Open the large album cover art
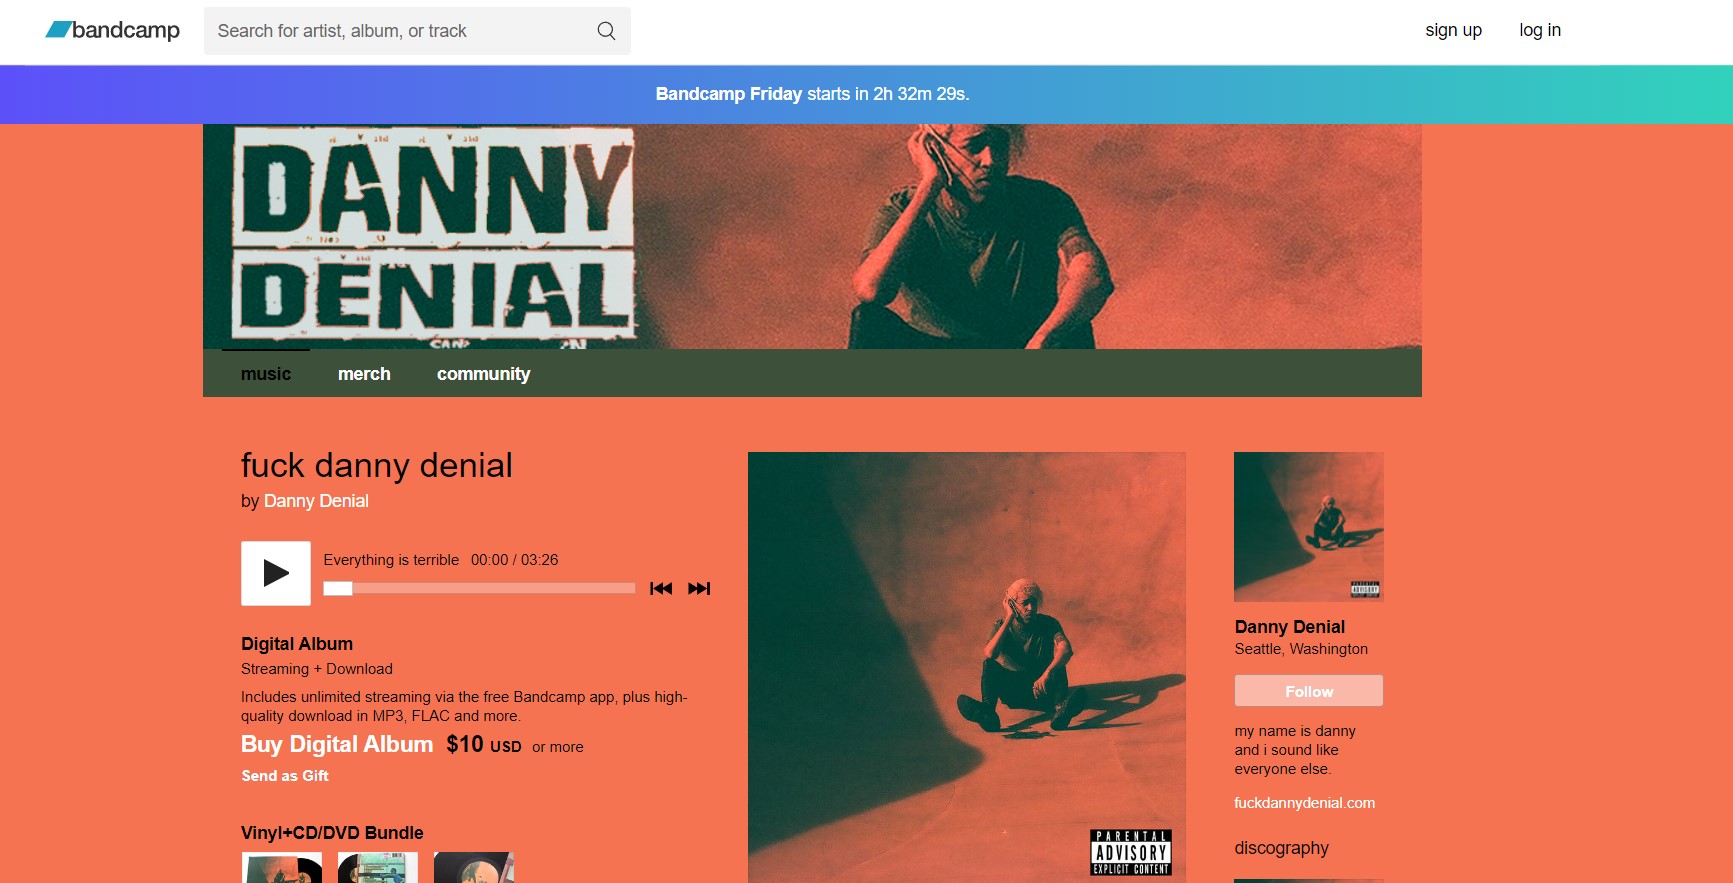 (967, 667)
